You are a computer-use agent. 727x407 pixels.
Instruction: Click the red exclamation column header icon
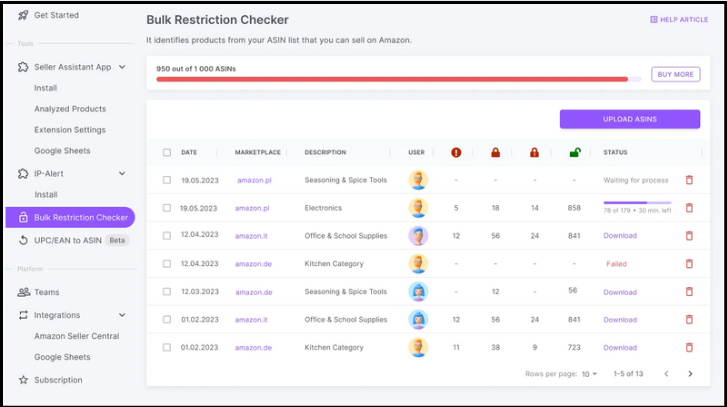pyautogui.click(x=456, y=152)
